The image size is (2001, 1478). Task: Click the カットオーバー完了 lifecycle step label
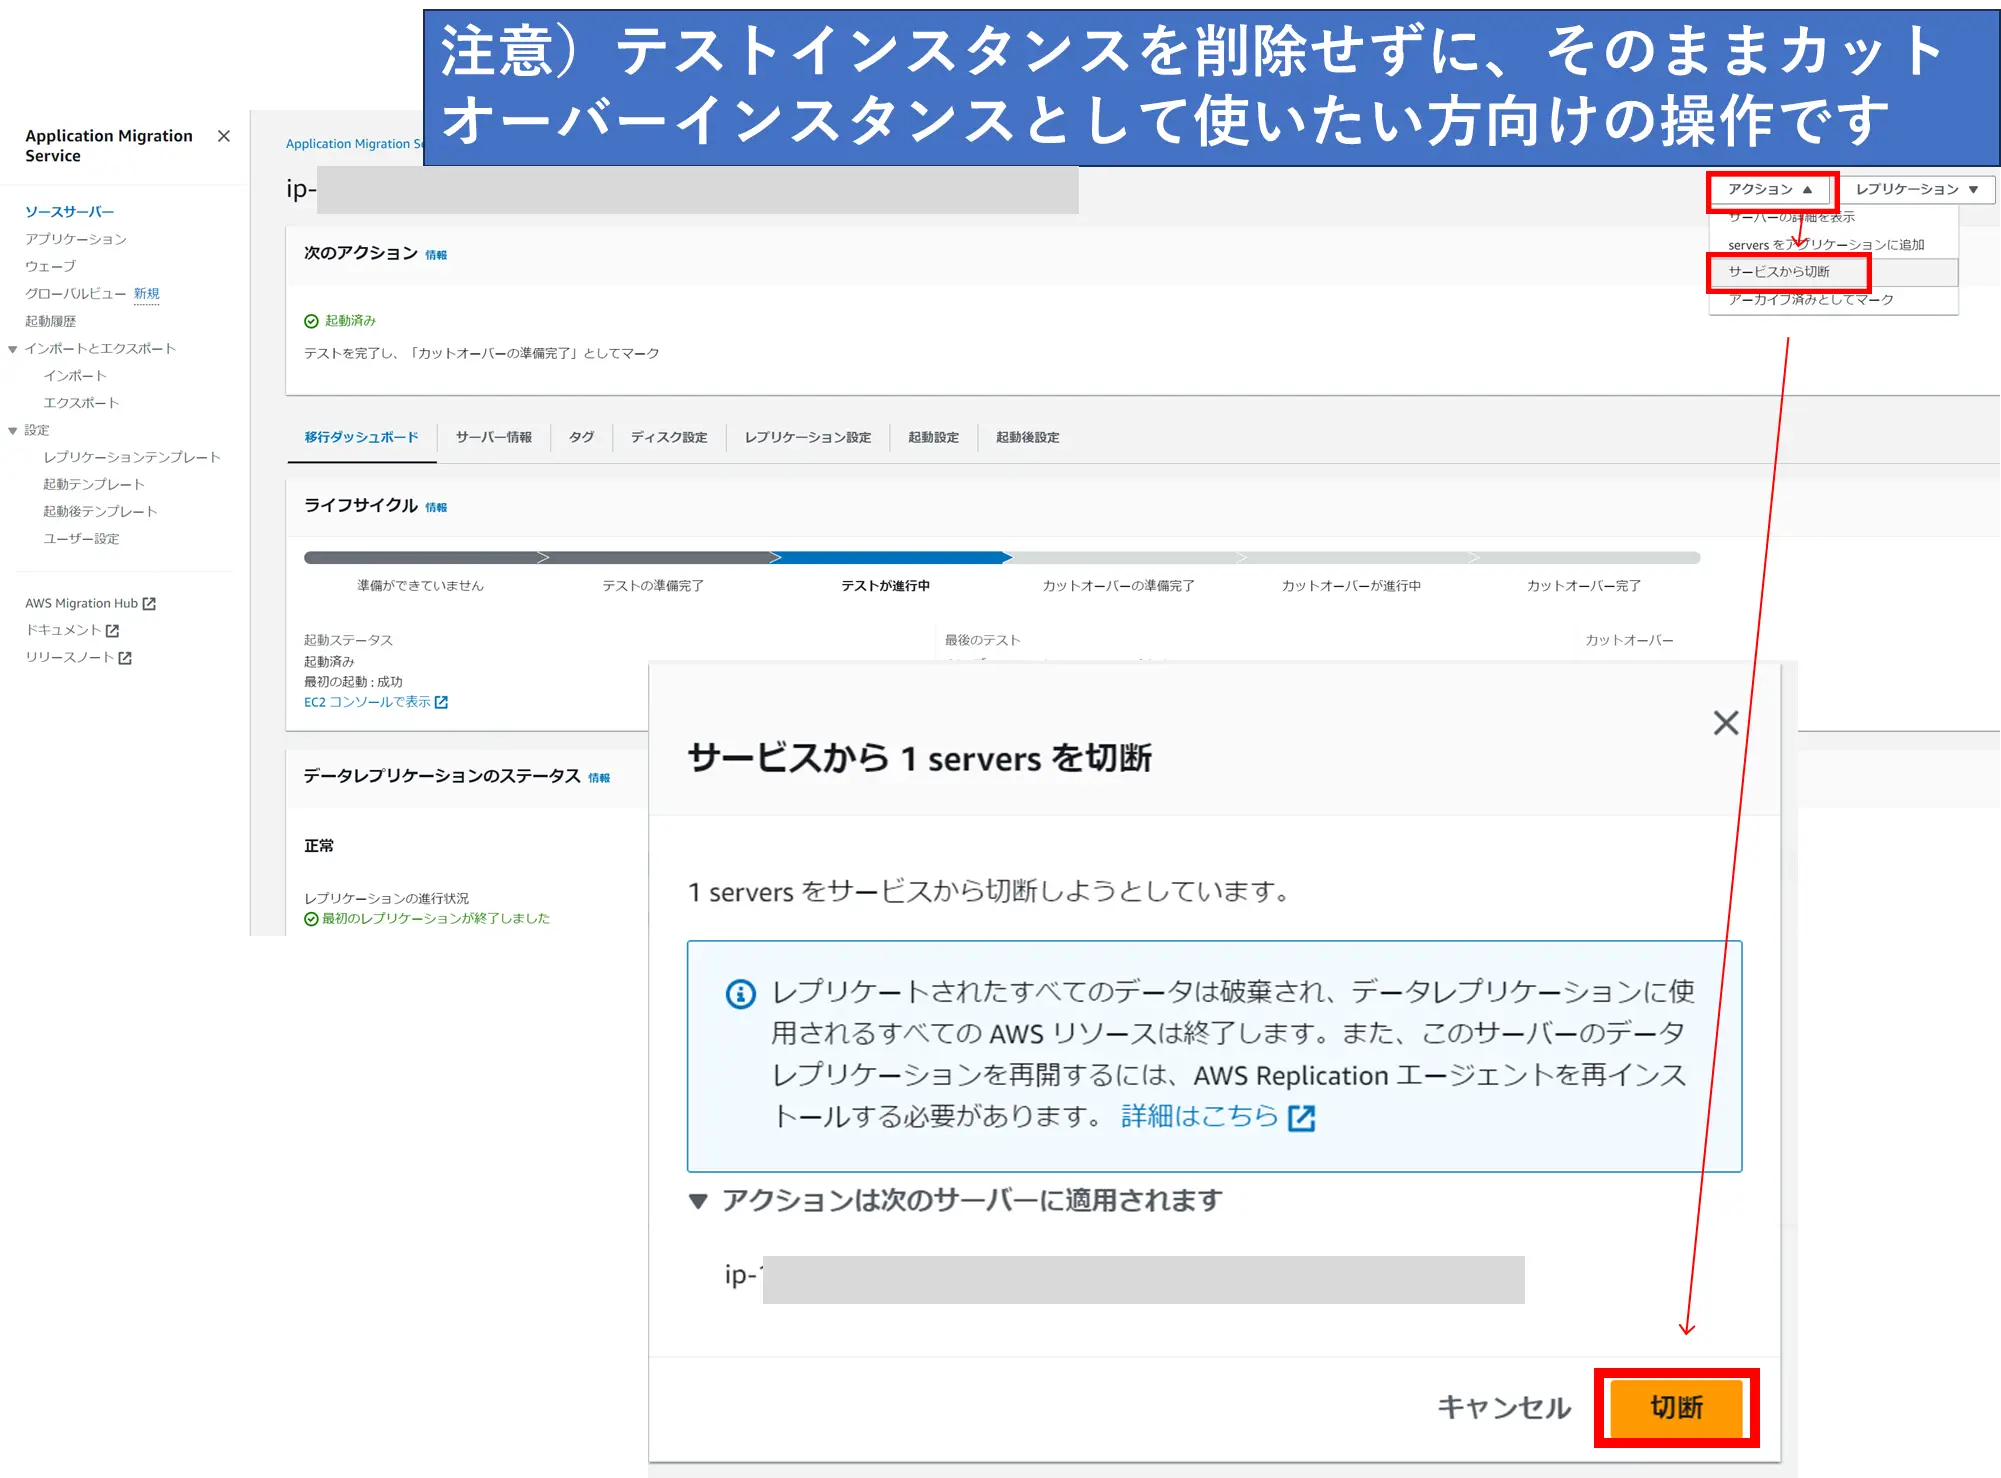click(x=1584, y=586)
